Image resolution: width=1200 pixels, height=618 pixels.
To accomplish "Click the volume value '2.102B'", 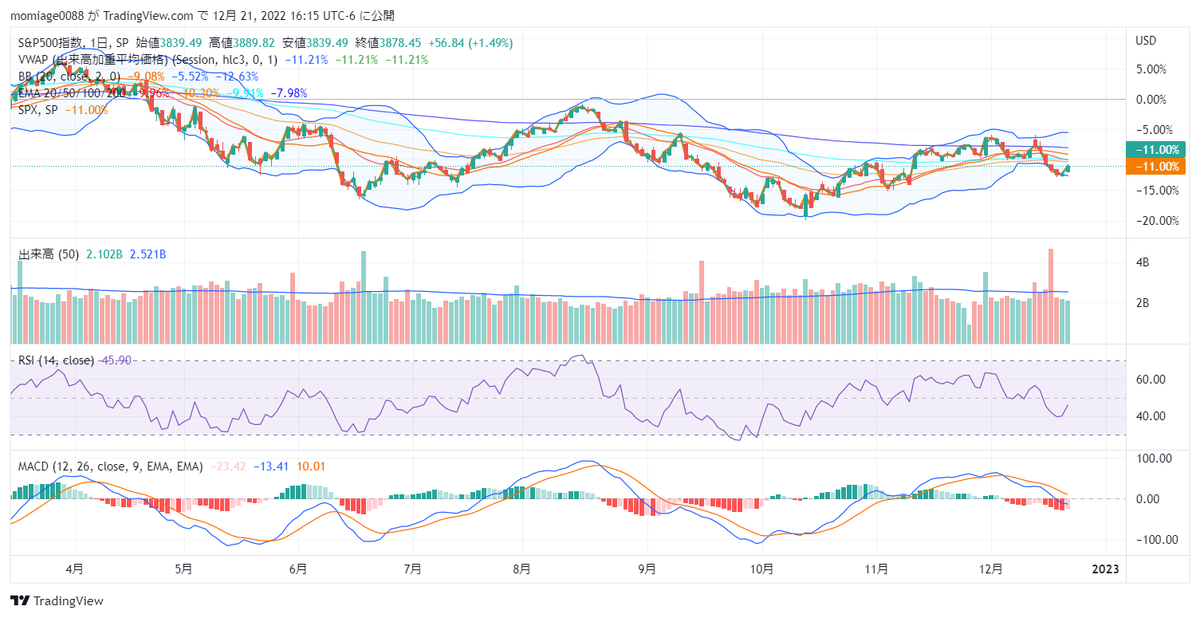I will pyautogui.click(x=102, y=255).
